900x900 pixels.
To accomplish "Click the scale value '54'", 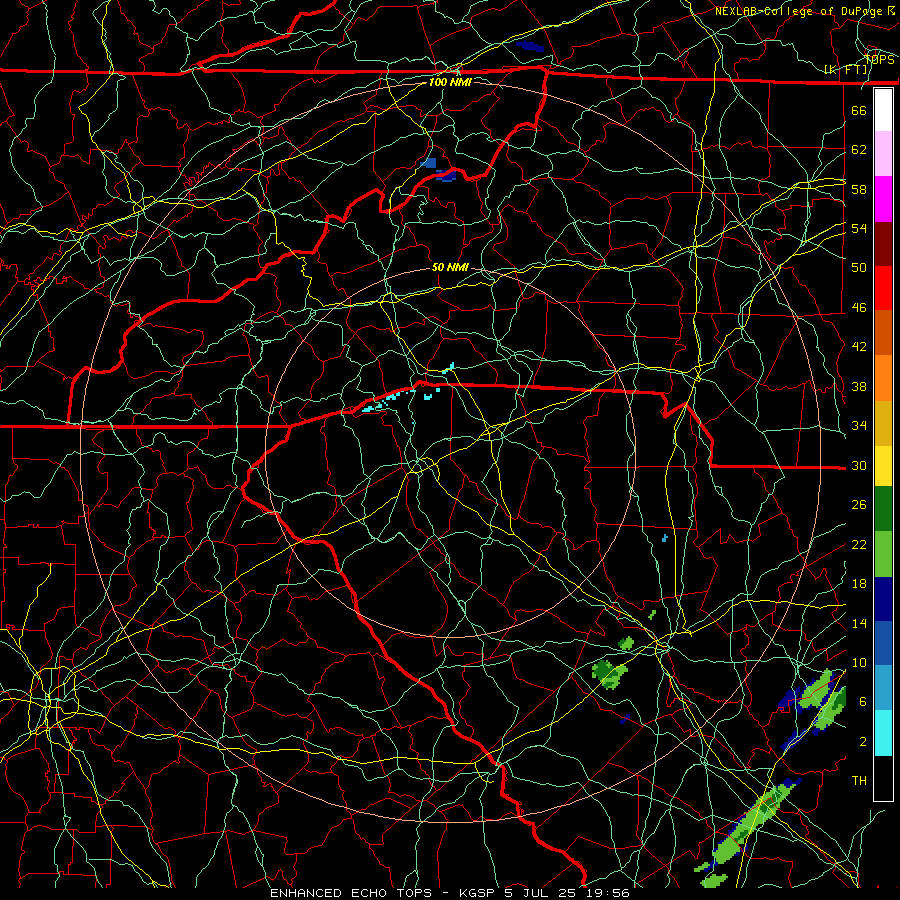I will click(x=859, y=228).
